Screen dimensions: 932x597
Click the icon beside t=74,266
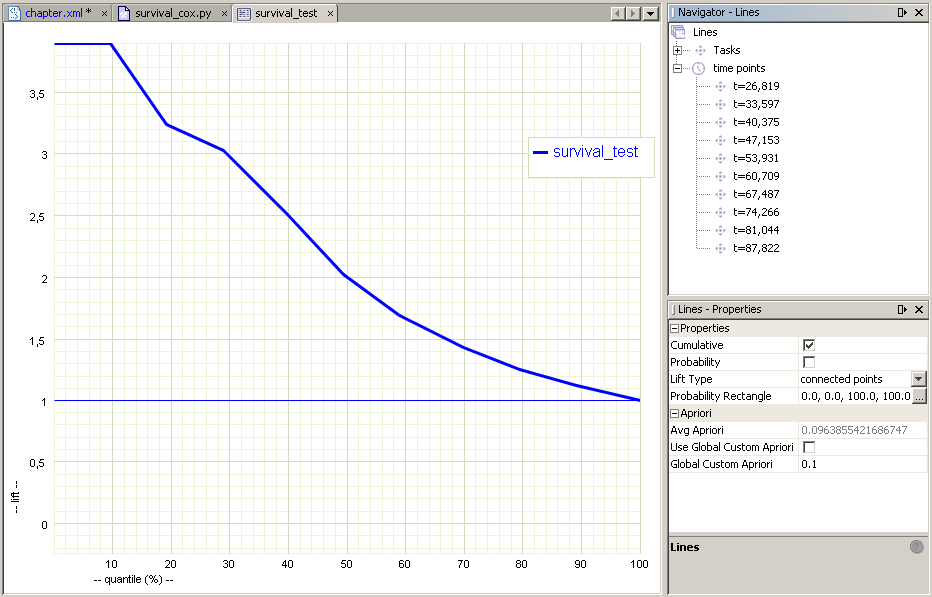click(x=720, y=212)
